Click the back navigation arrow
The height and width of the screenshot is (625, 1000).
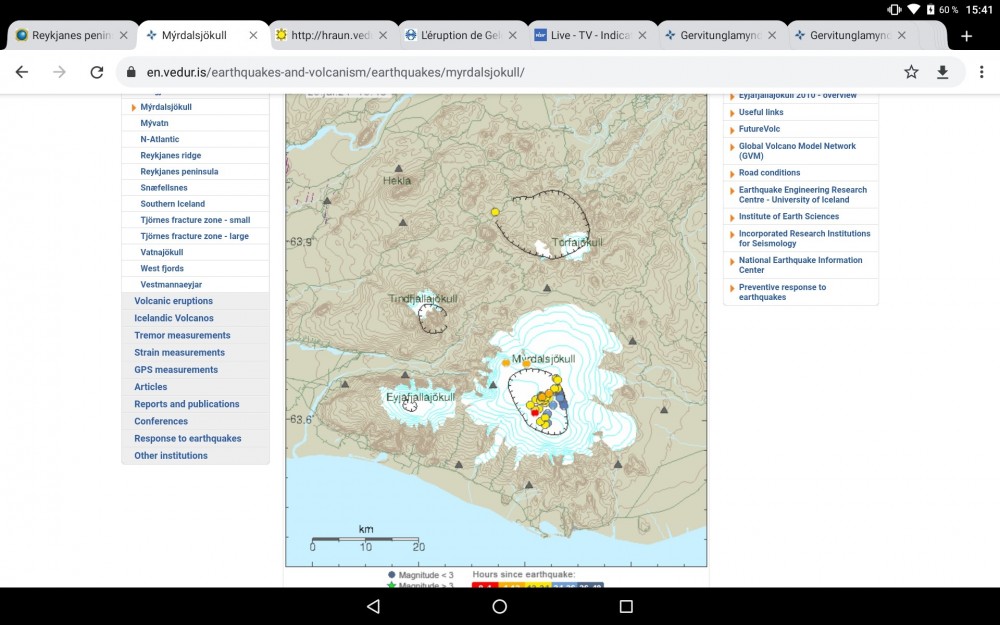click(x=21, y=72)
